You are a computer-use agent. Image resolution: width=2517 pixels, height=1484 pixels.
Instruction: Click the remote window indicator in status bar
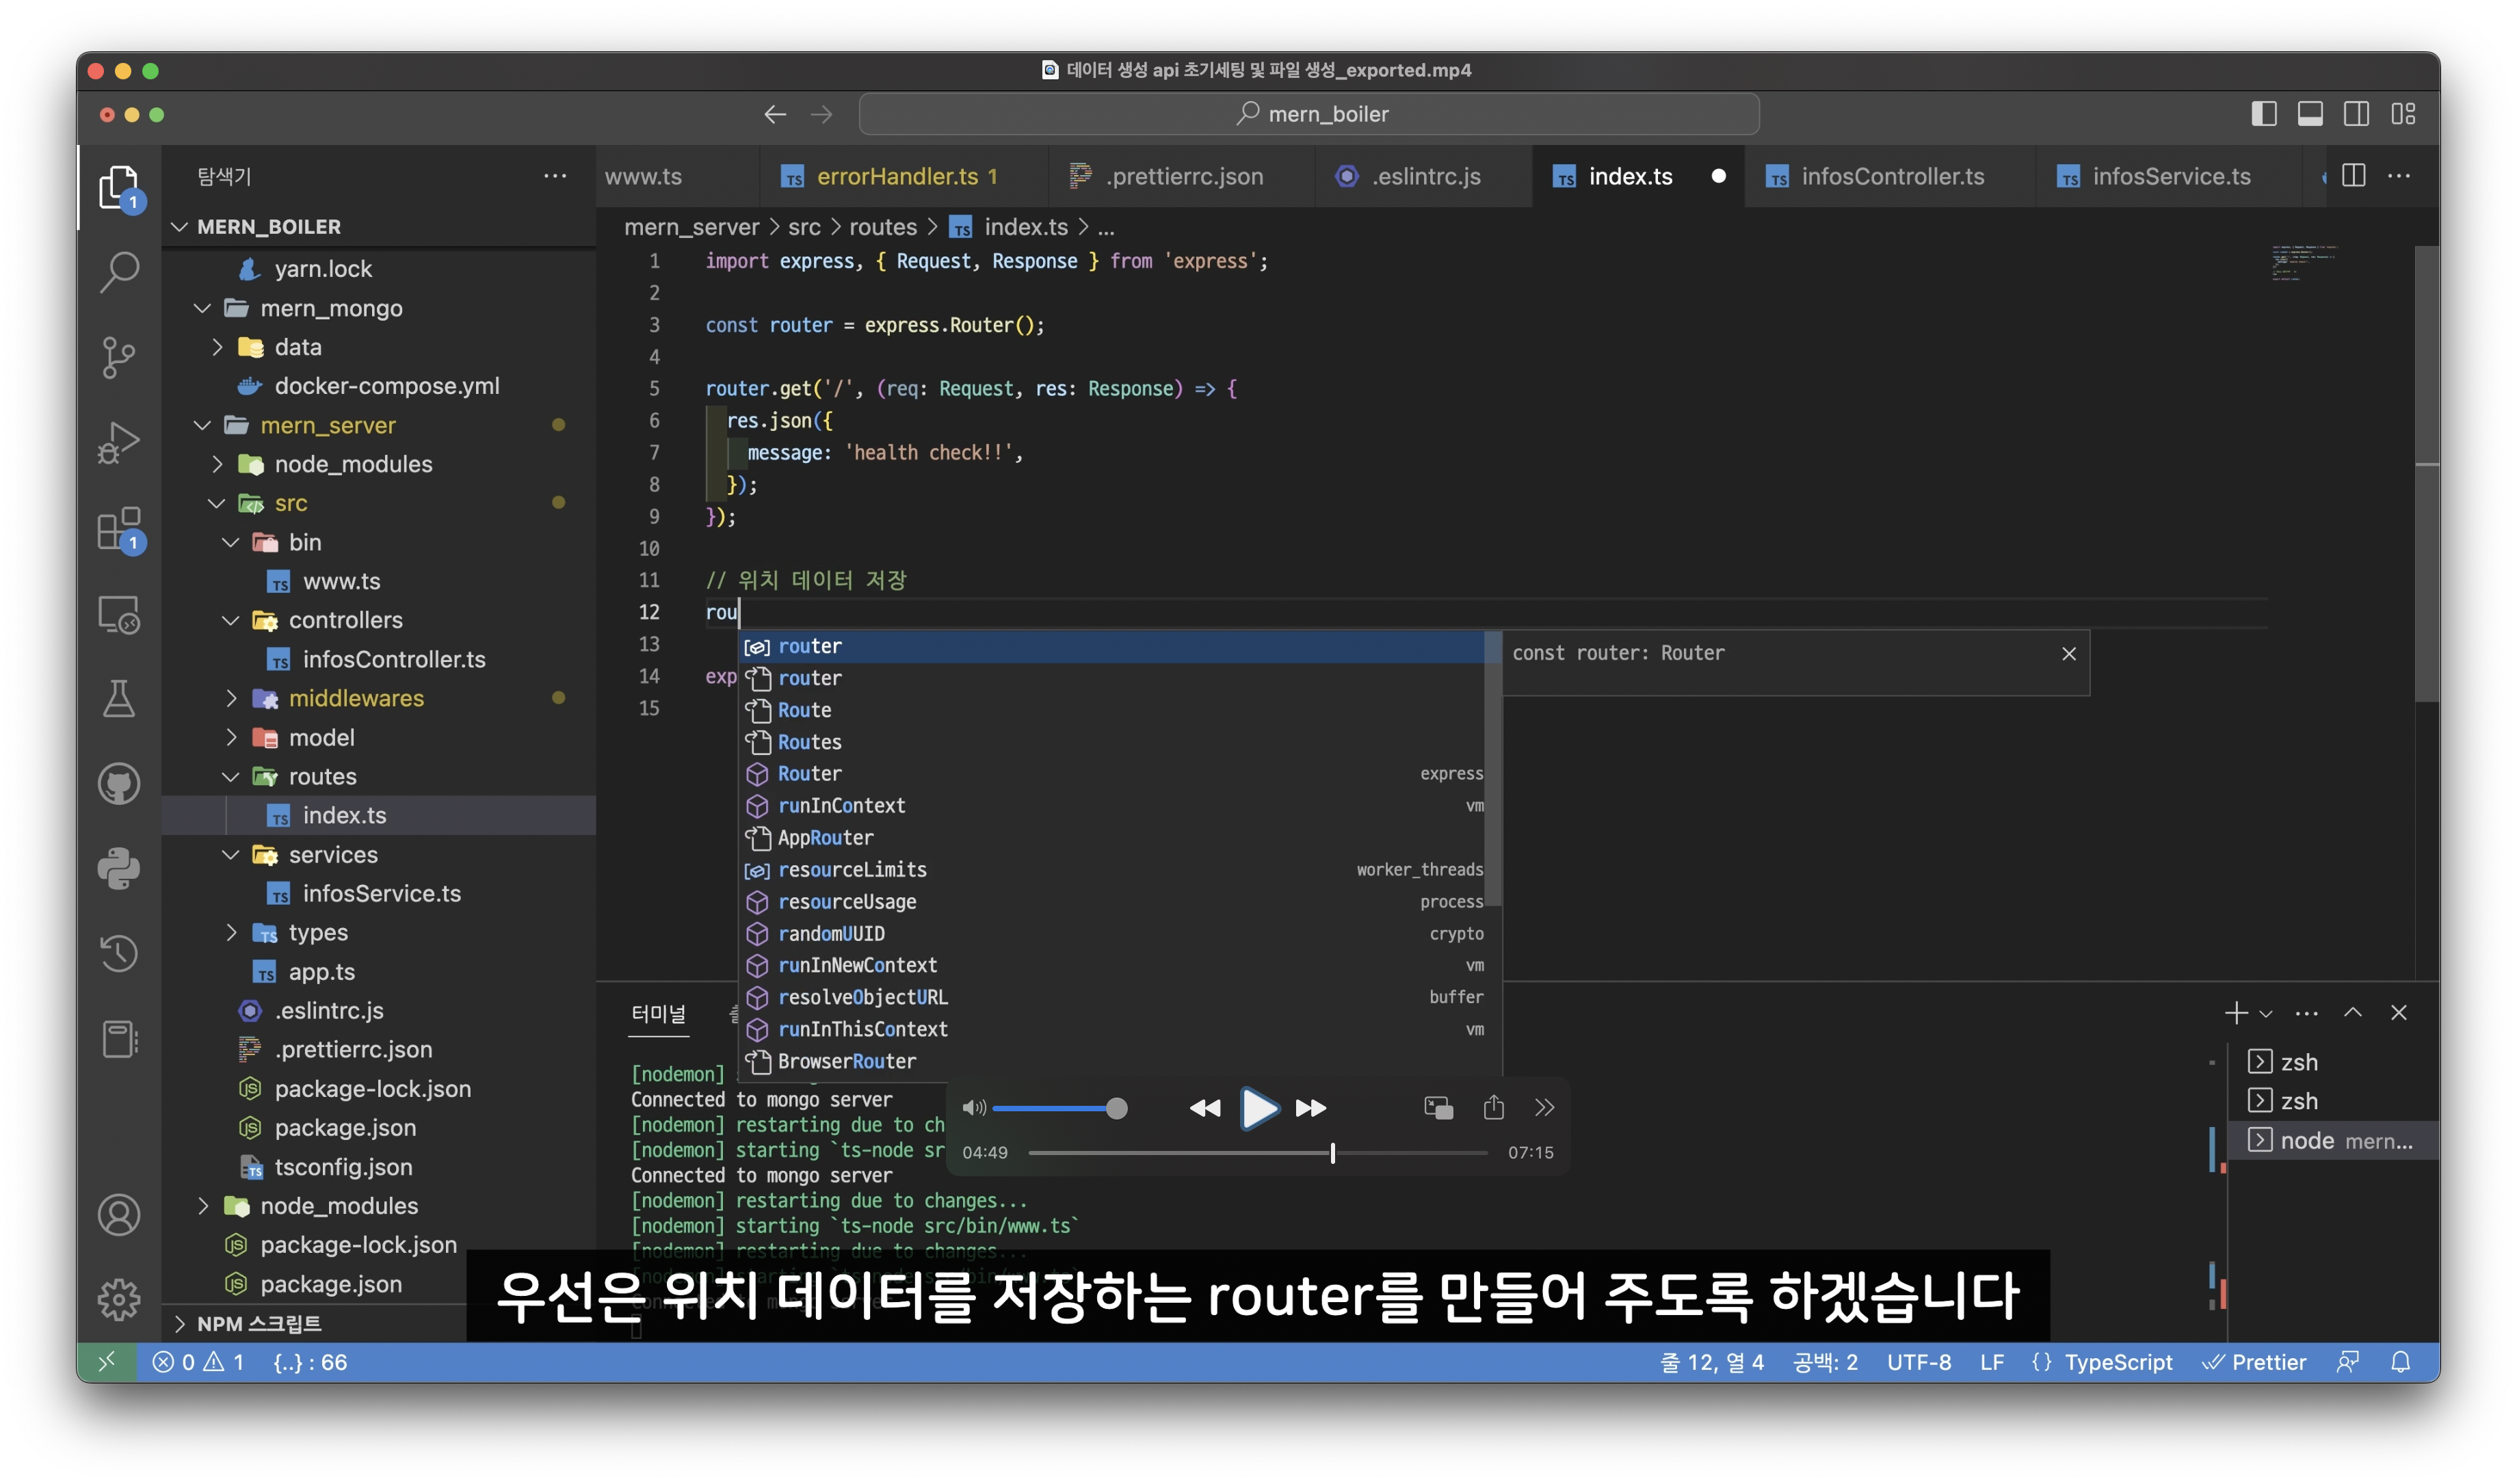(106, 1362)
